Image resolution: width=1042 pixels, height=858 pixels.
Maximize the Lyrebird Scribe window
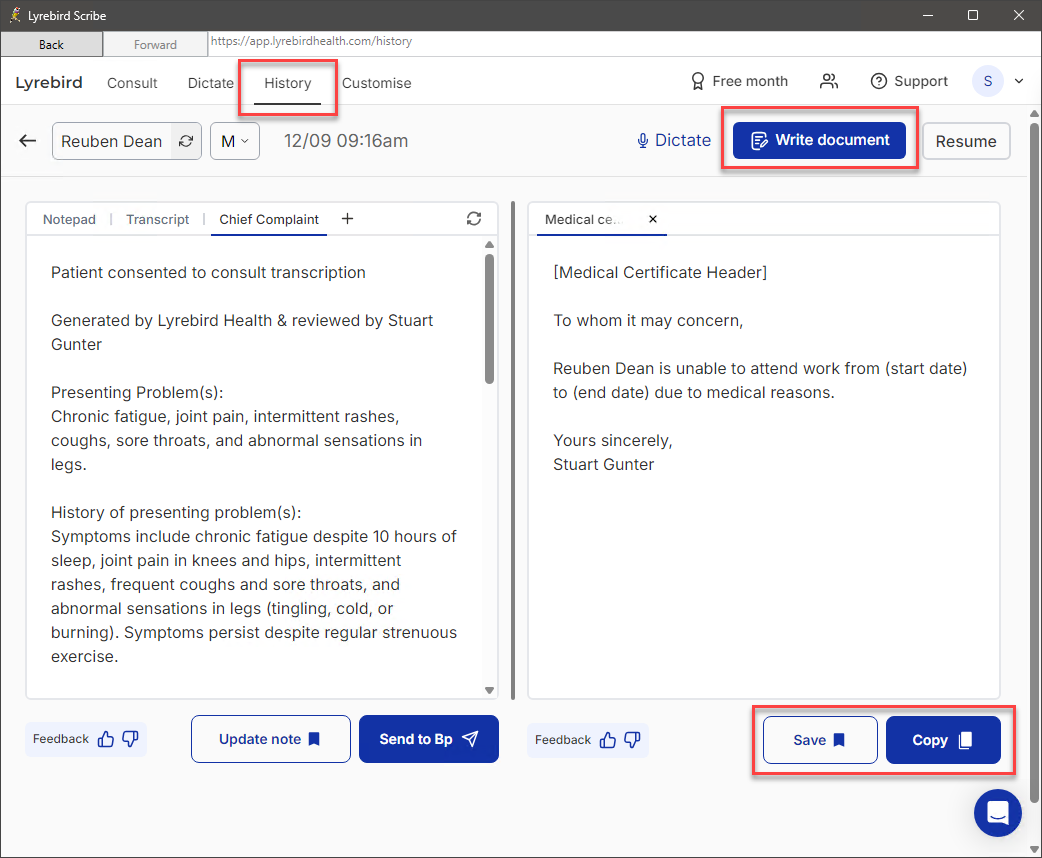coord(973,15)
